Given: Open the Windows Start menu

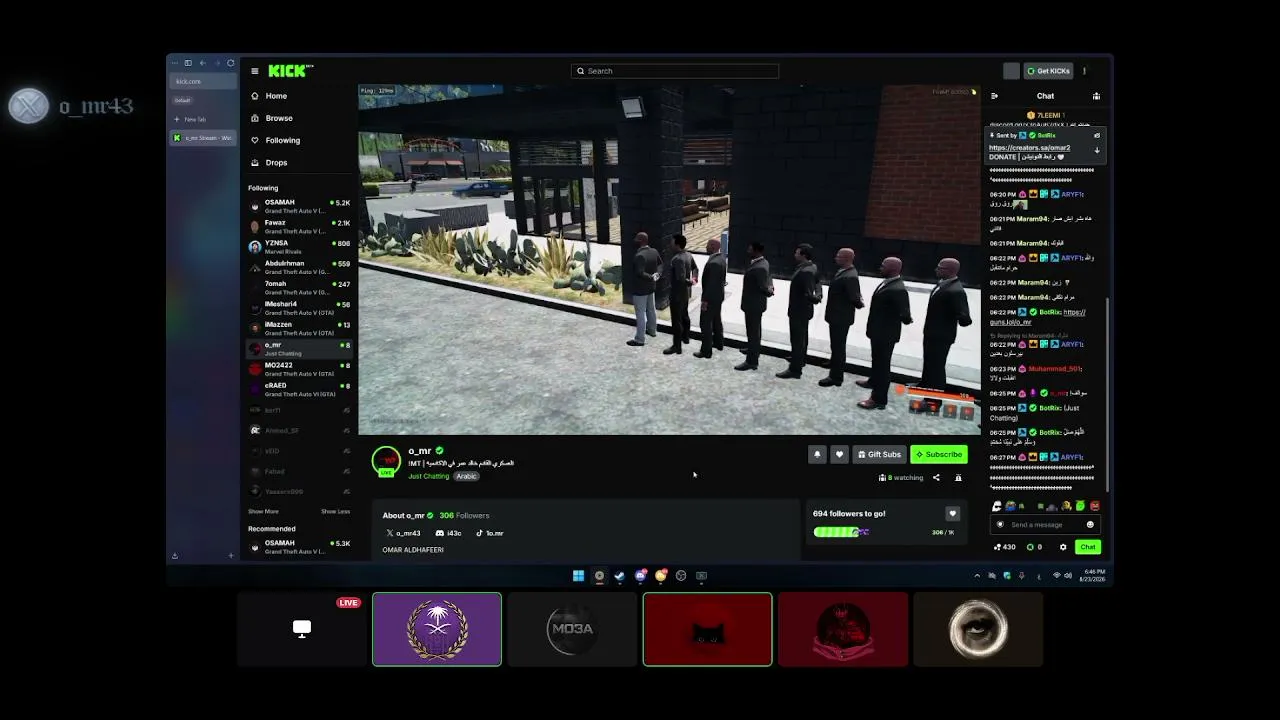Looking at the screenshot, I should click(x=578, y=575).
